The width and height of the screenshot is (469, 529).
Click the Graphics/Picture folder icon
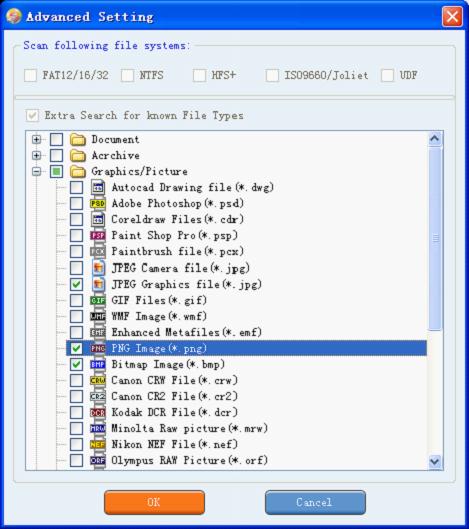tap(78, 172)
